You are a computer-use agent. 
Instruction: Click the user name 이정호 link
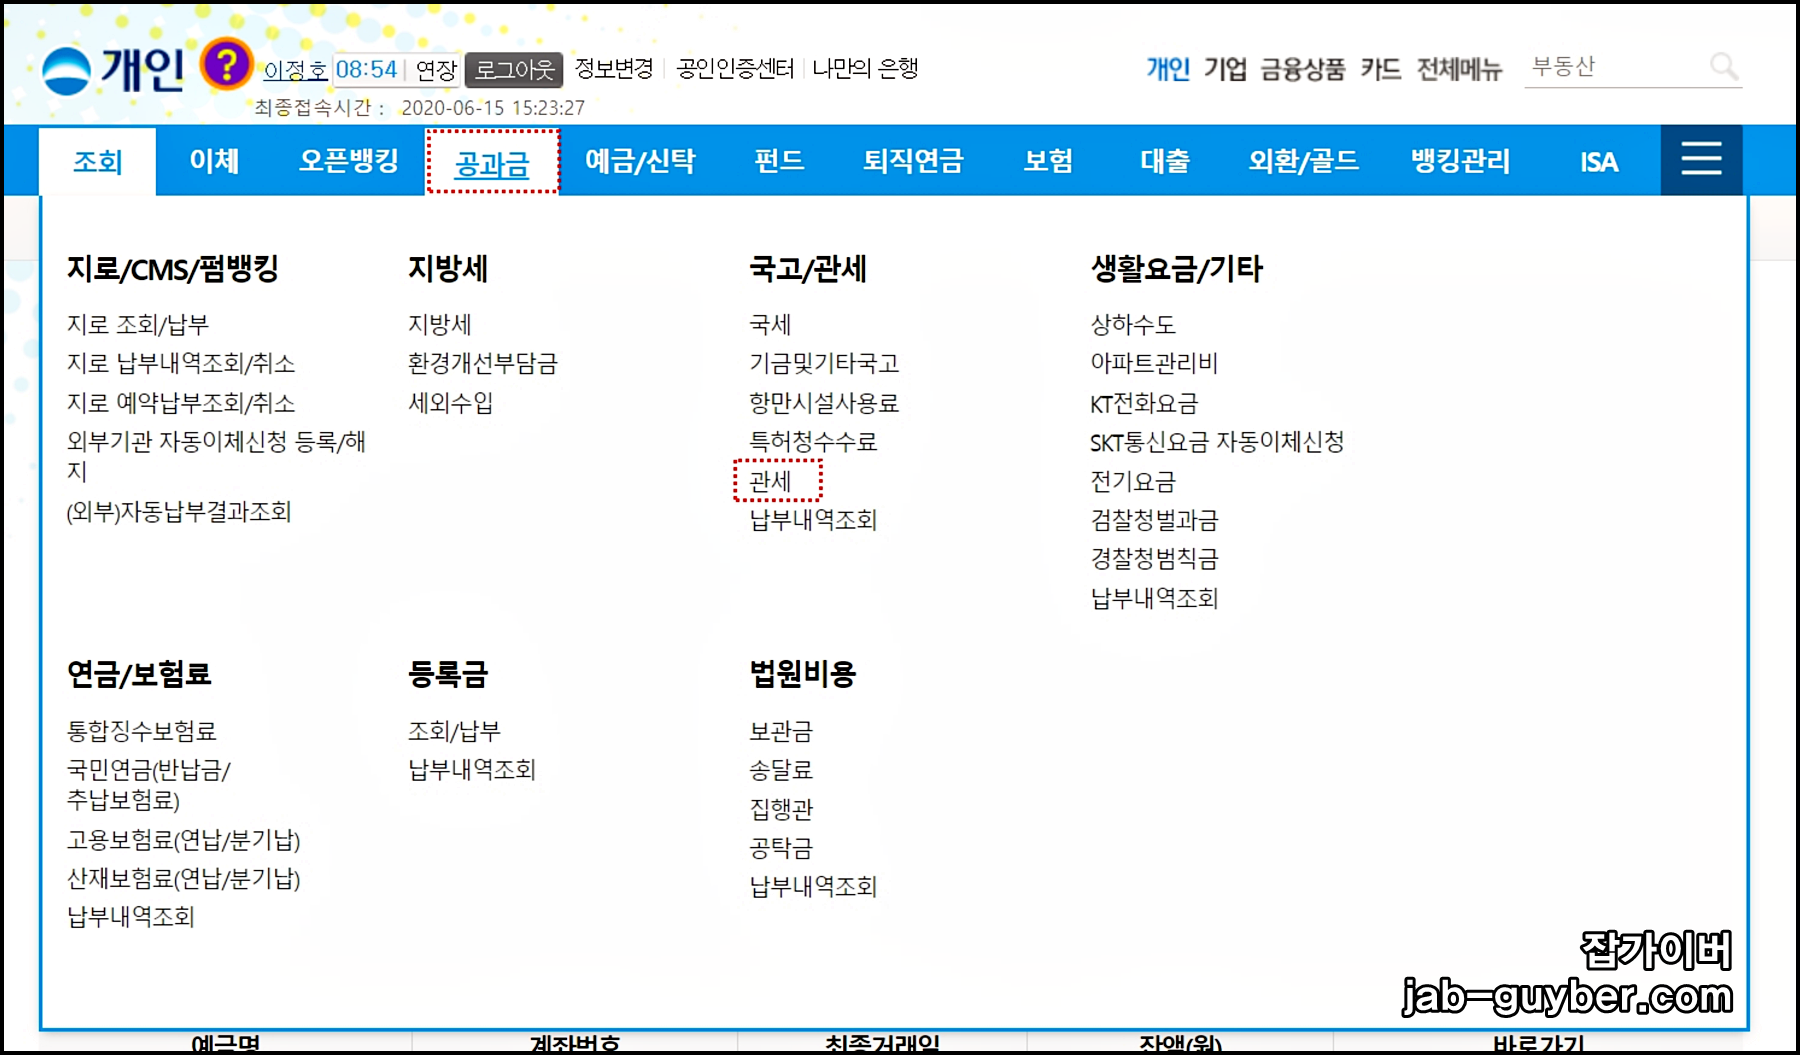tap(295, 70)
